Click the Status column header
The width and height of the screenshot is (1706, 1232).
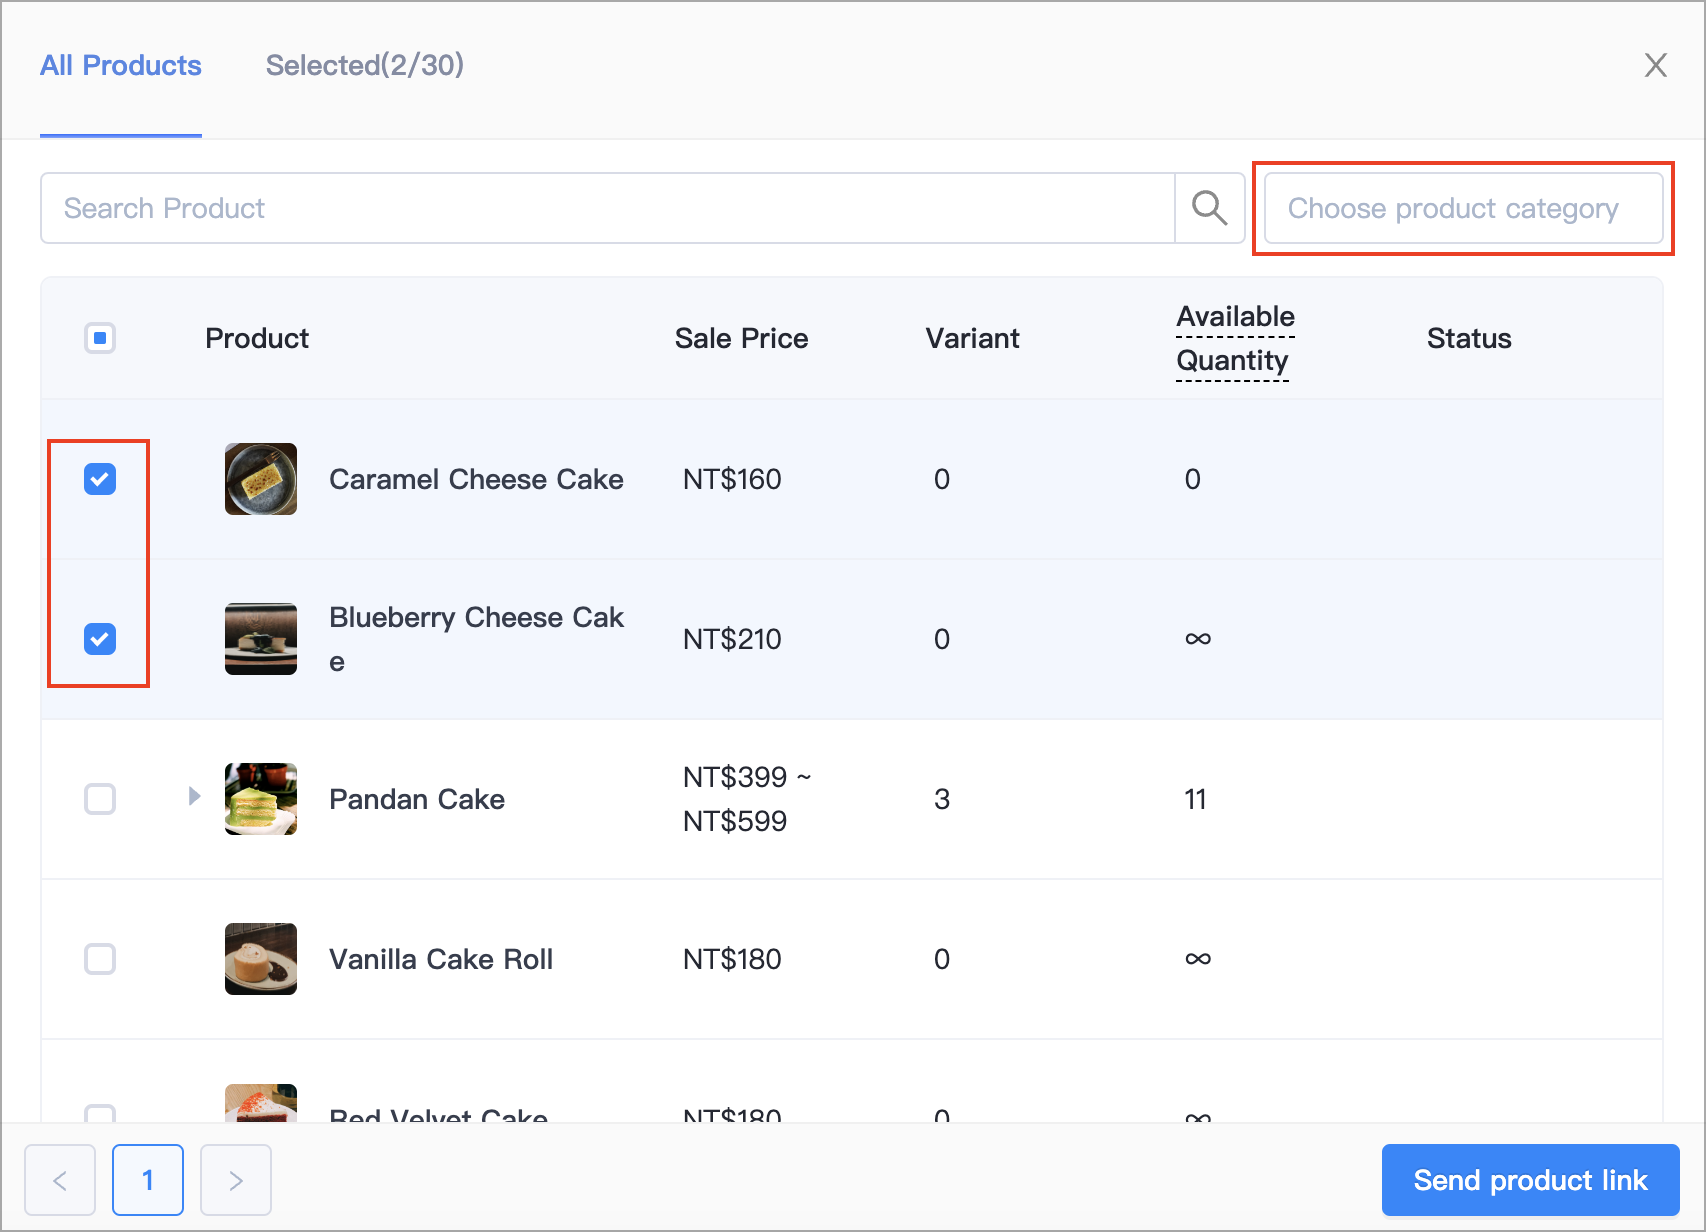click(x=1469, y=338)
